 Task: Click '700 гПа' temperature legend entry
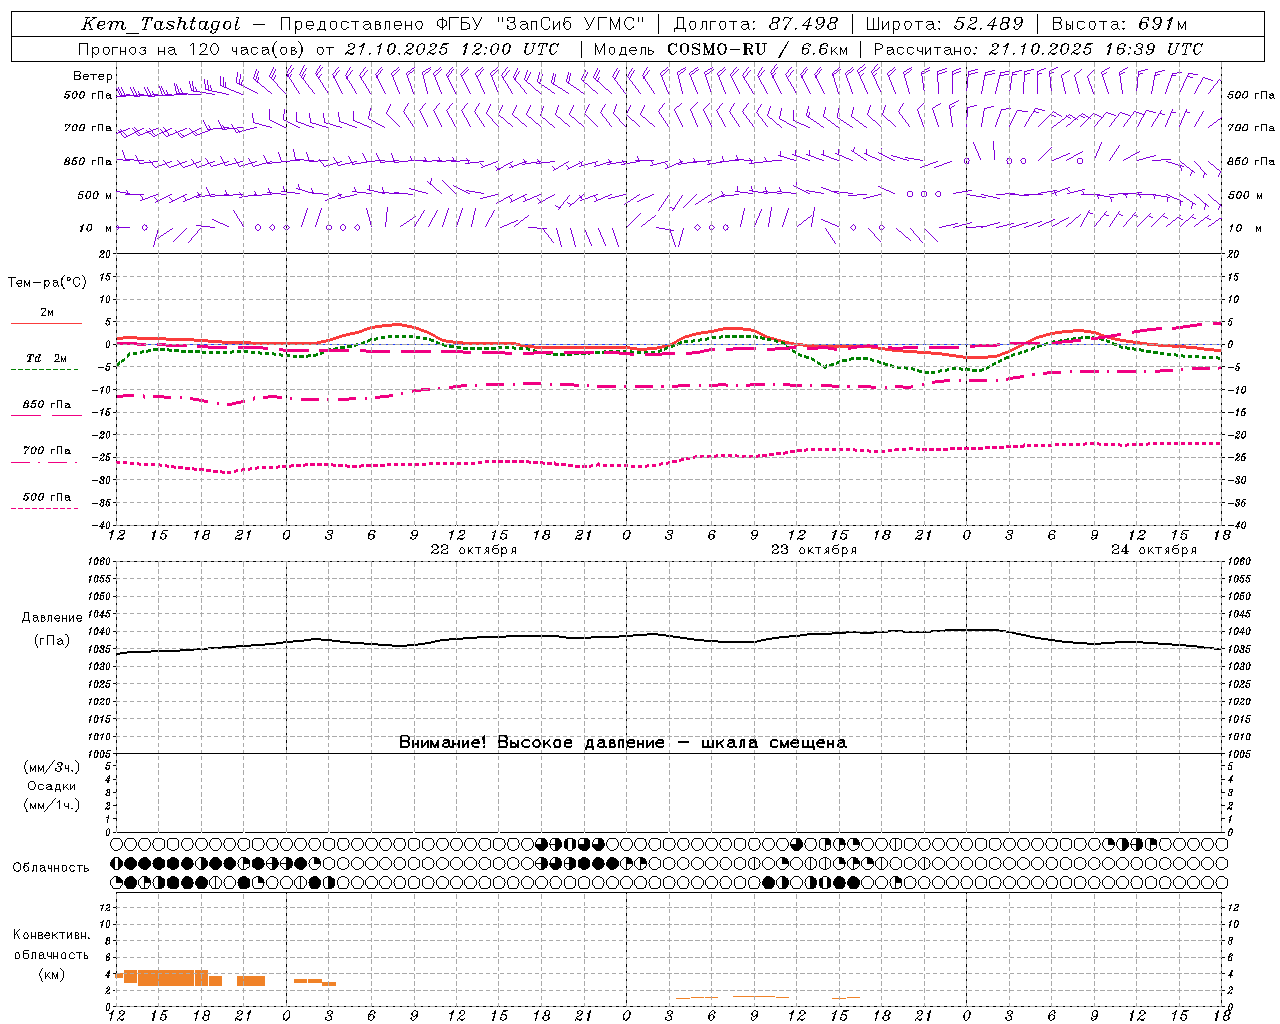coord(47,451)
